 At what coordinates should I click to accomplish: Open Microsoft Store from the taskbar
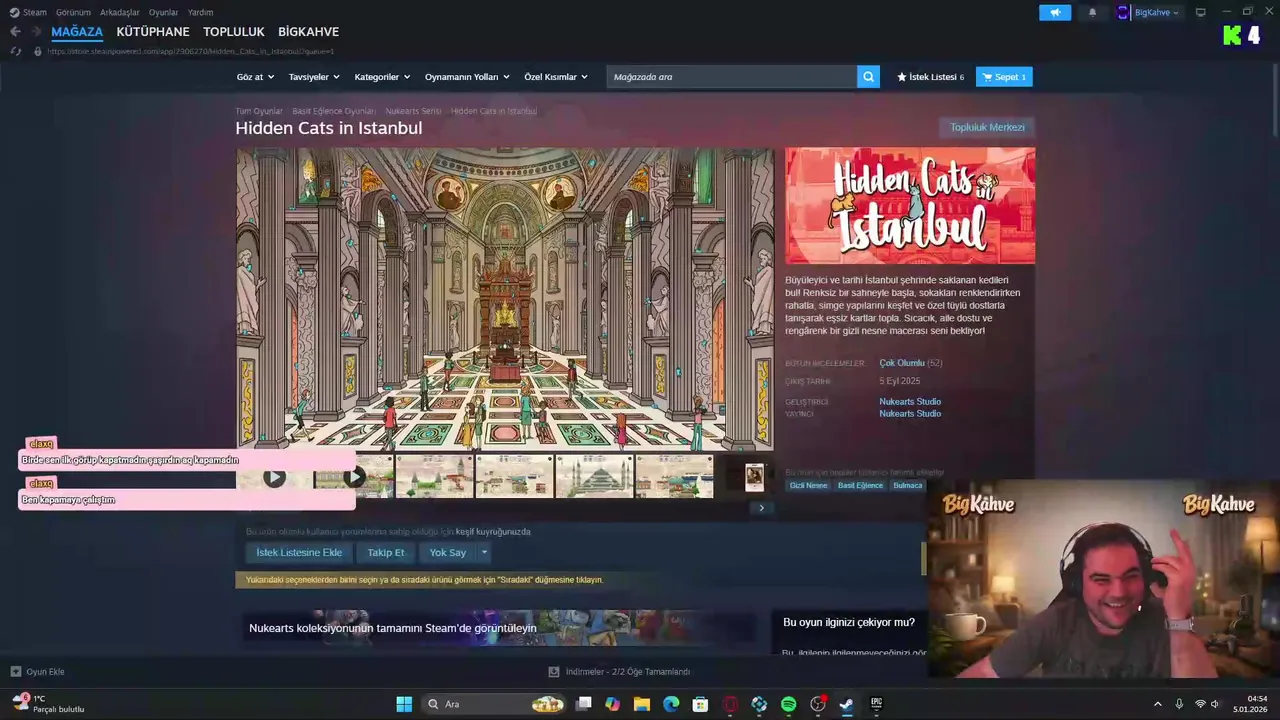[701, 704]
